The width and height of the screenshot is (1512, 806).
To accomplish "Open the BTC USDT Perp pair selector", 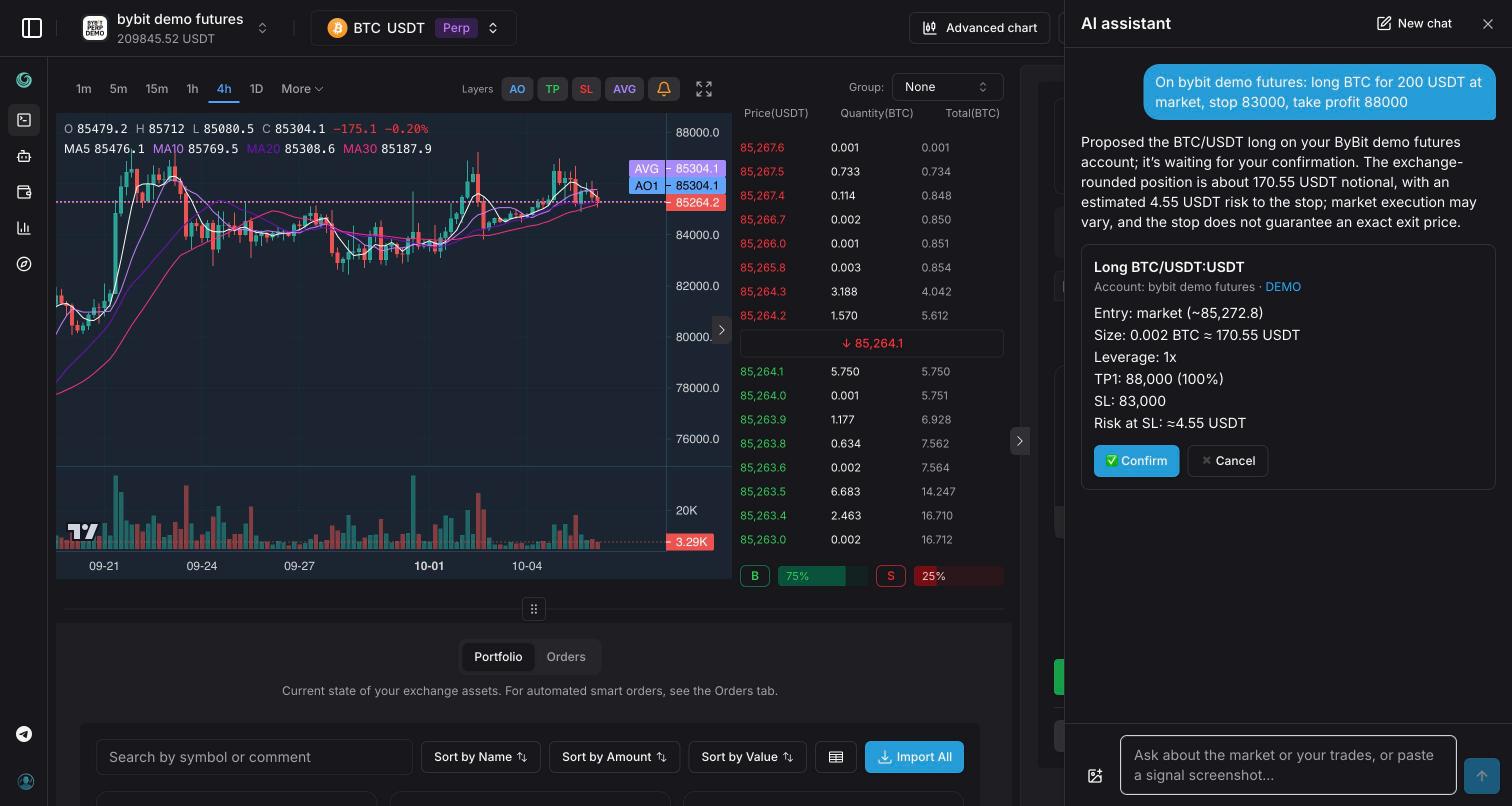I will click(x=413, y=28).
